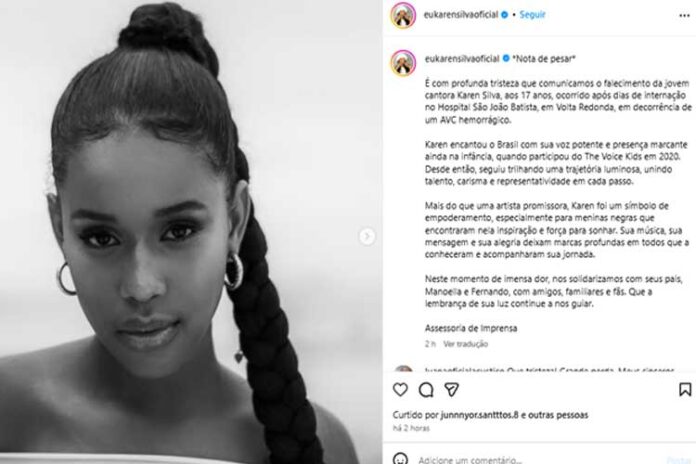Open the emoji picker in comment box
Image resolution: width=696 pixels, height=464 pixels.
point(400,459)
